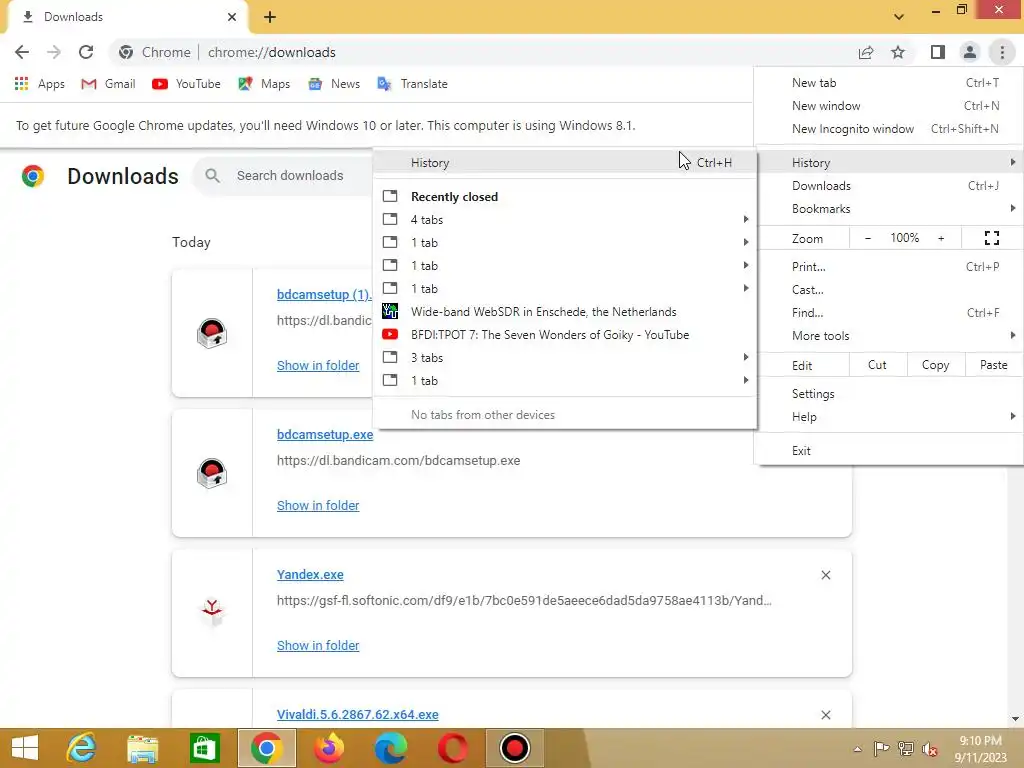Open the Gmail bookmark
The image size is (1024, 768).
108,84
